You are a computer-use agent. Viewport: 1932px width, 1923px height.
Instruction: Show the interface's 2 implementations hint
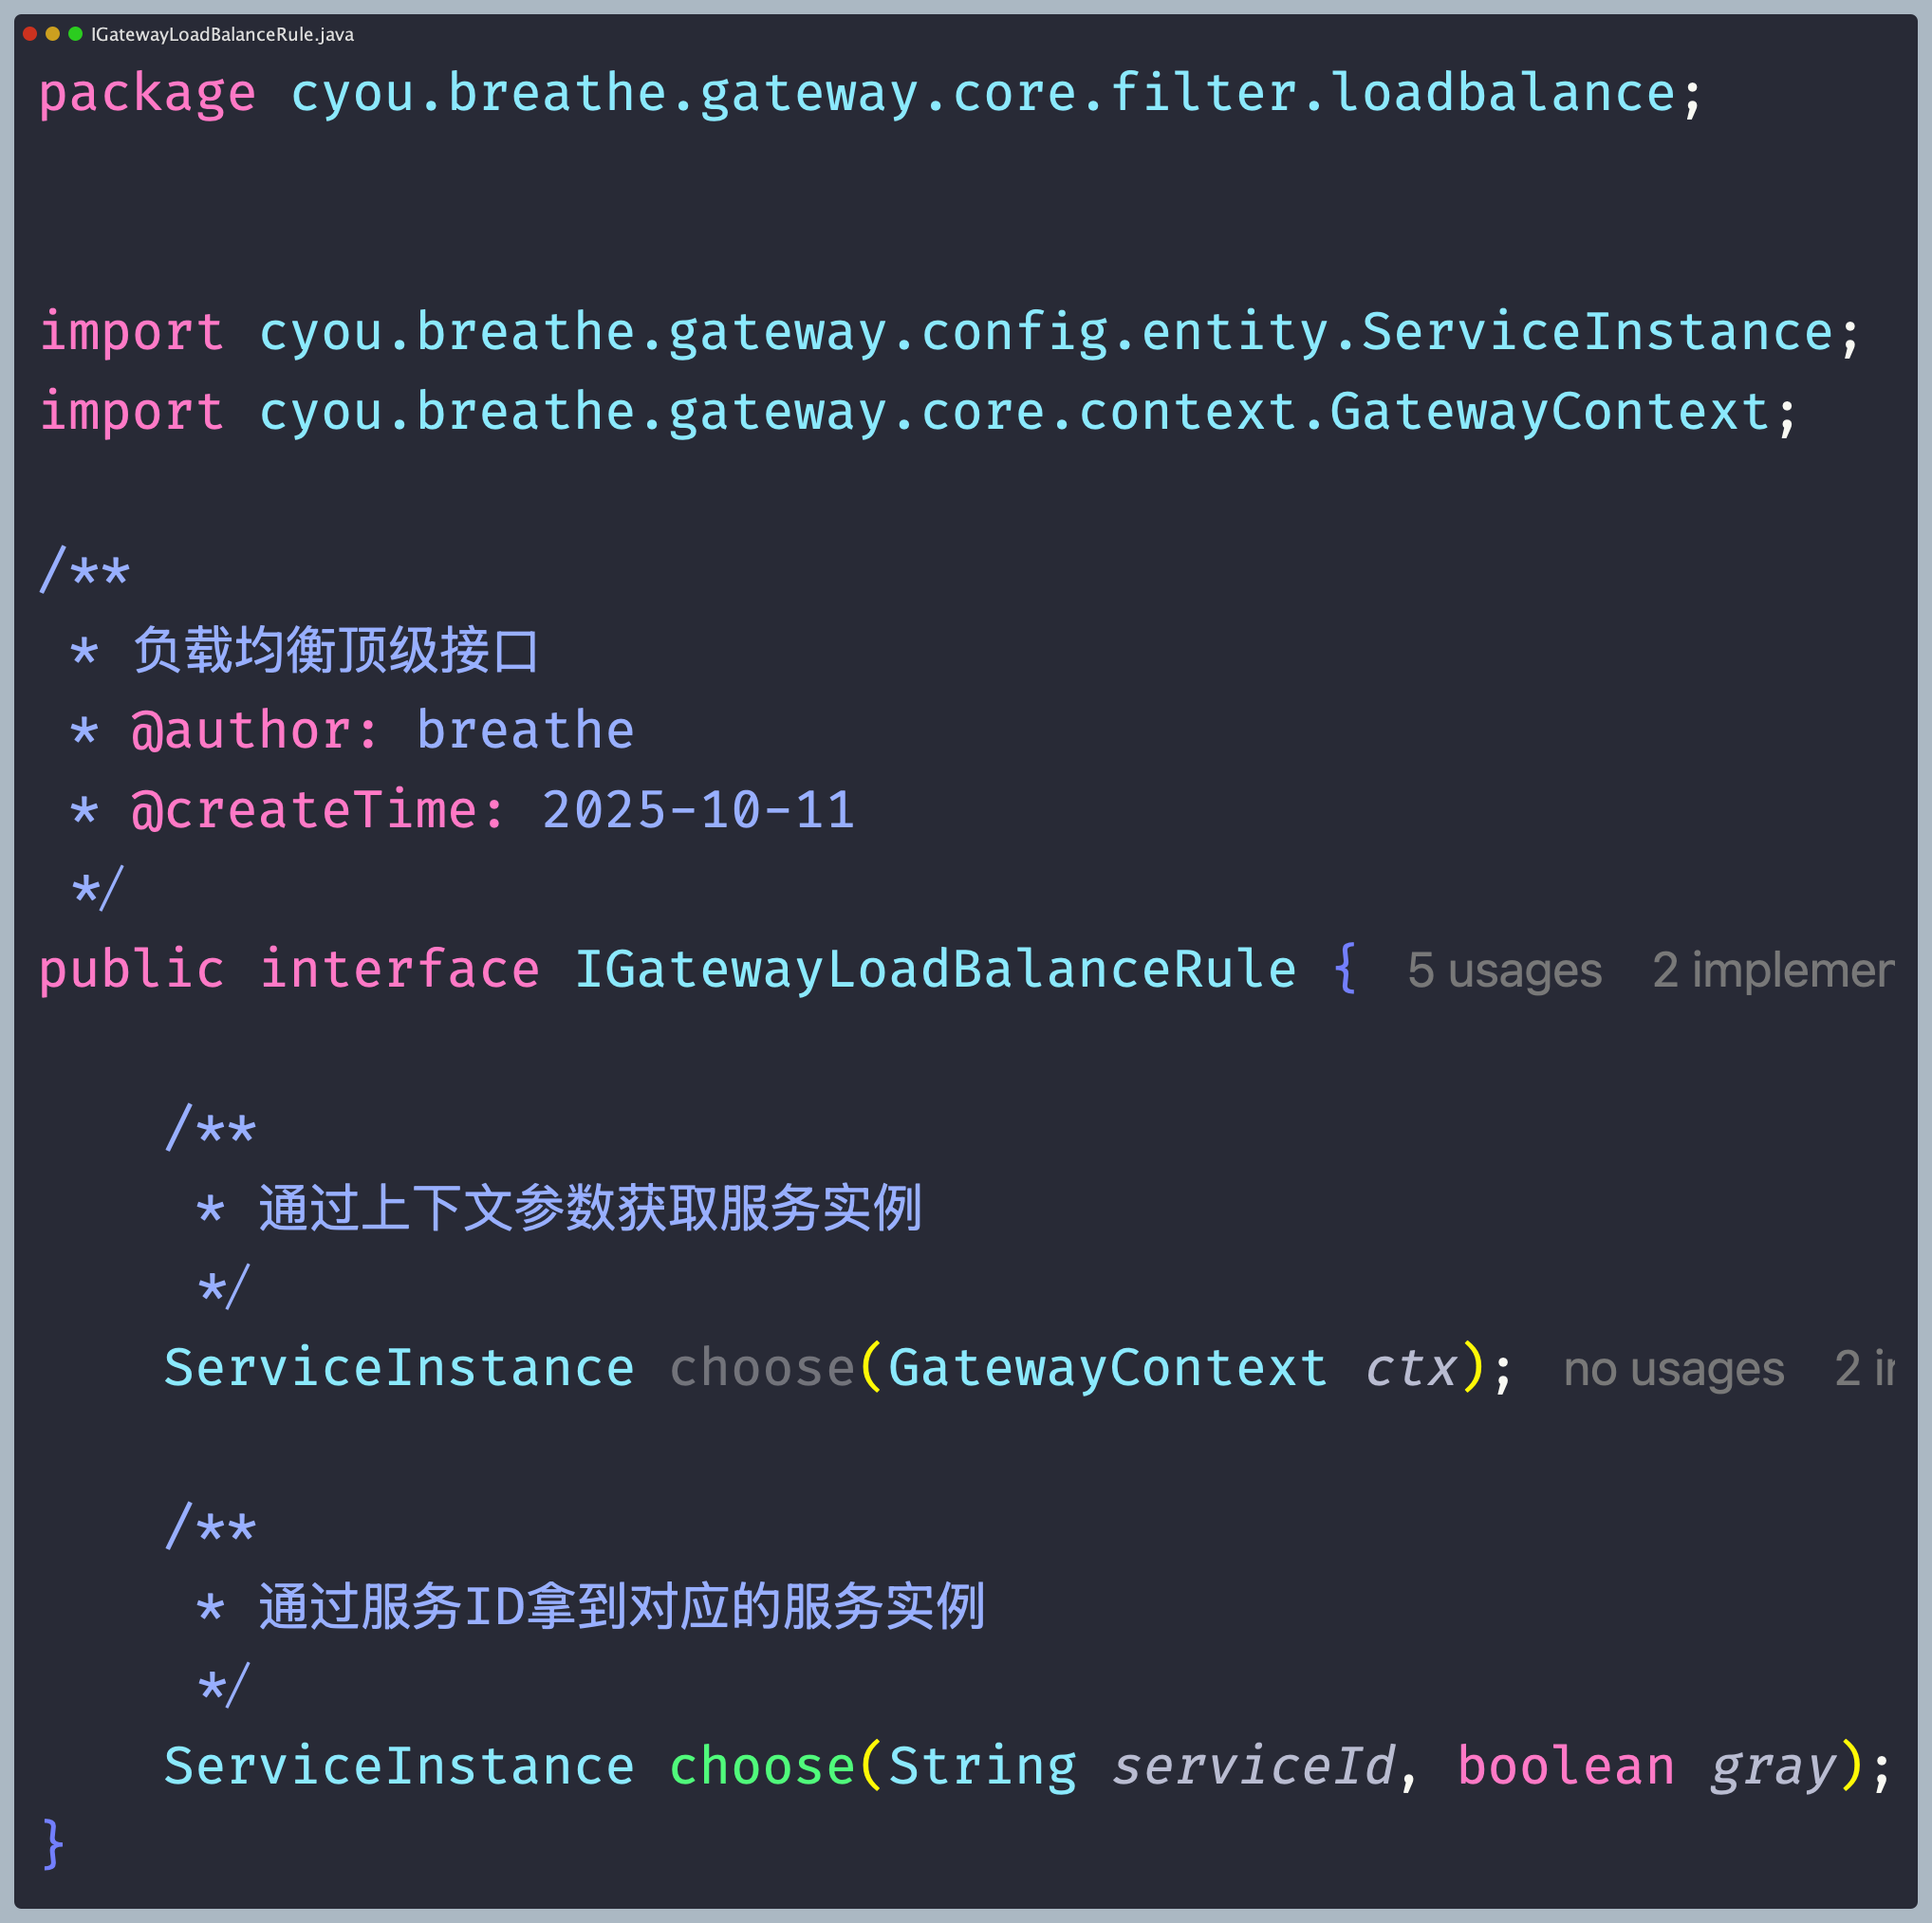click(x=1772, y=970)
